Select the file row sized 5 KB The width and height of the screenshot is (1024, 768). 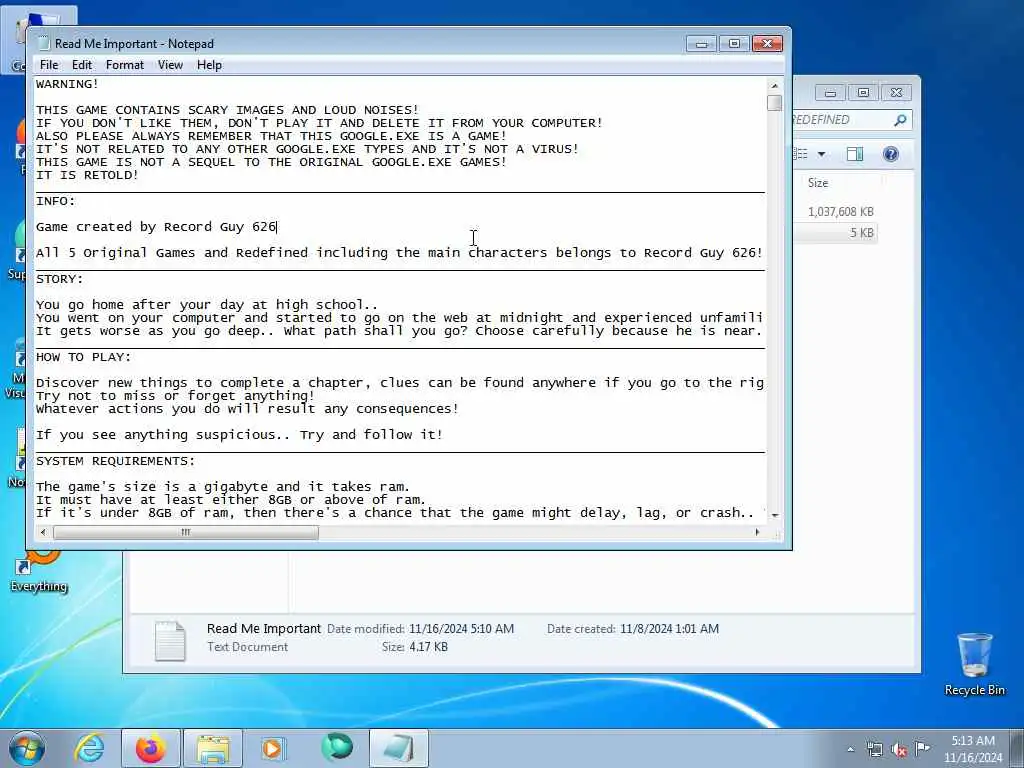(x=836, y=232)
